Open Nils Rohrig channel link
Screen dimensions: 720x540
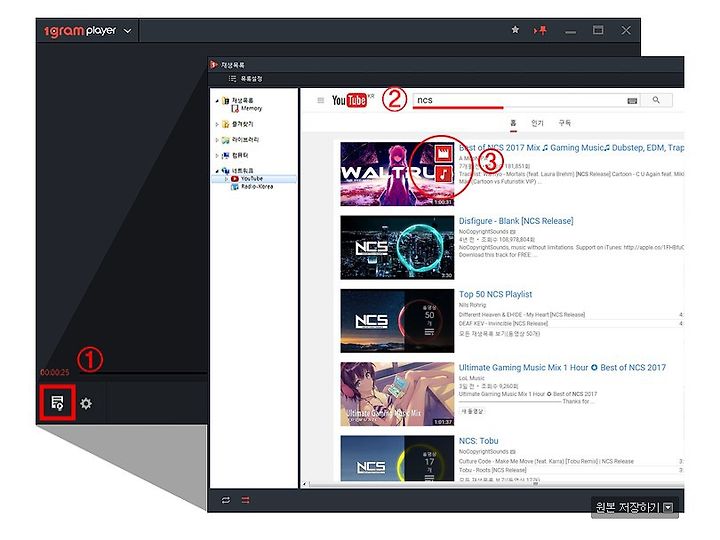coord(472,305)
